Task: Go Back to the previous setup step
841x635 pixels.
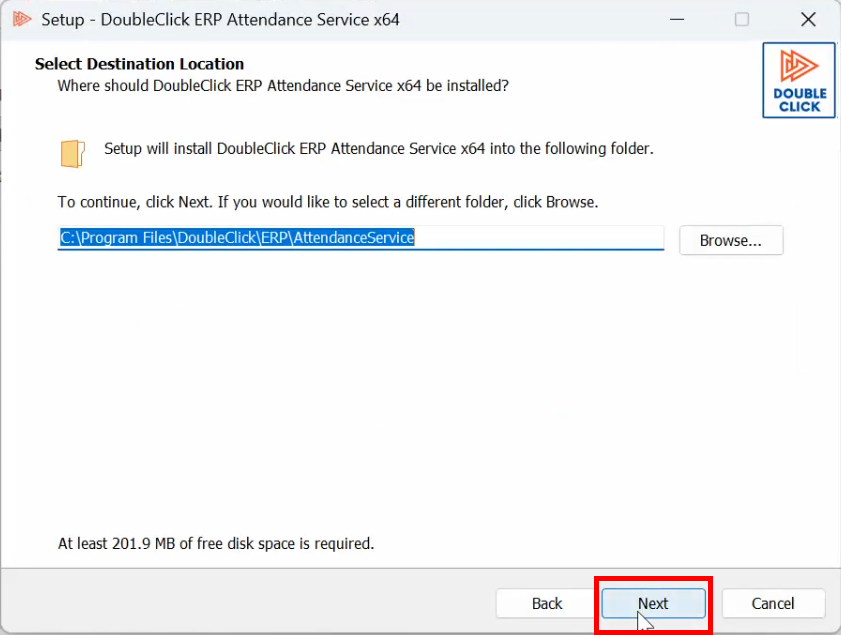Action: click(x=547, y=603)
